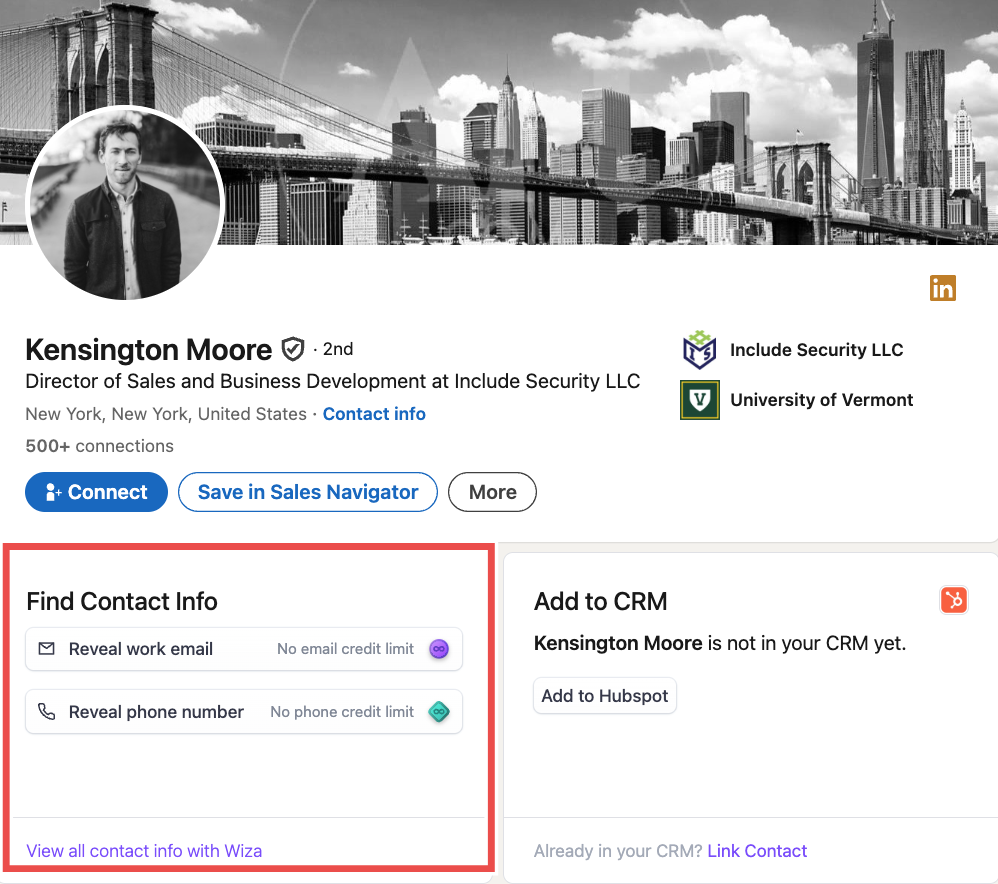The width and height of the screenshot is (998, 884).
Task: Open the Contact info link
Action: [374, 414]
